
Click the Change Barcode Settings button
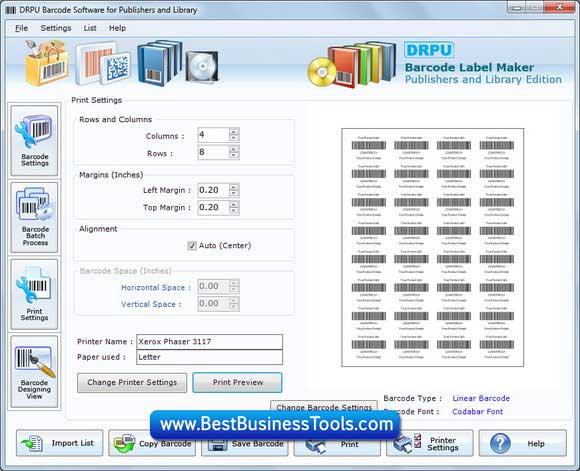click(x=324, y=406)
